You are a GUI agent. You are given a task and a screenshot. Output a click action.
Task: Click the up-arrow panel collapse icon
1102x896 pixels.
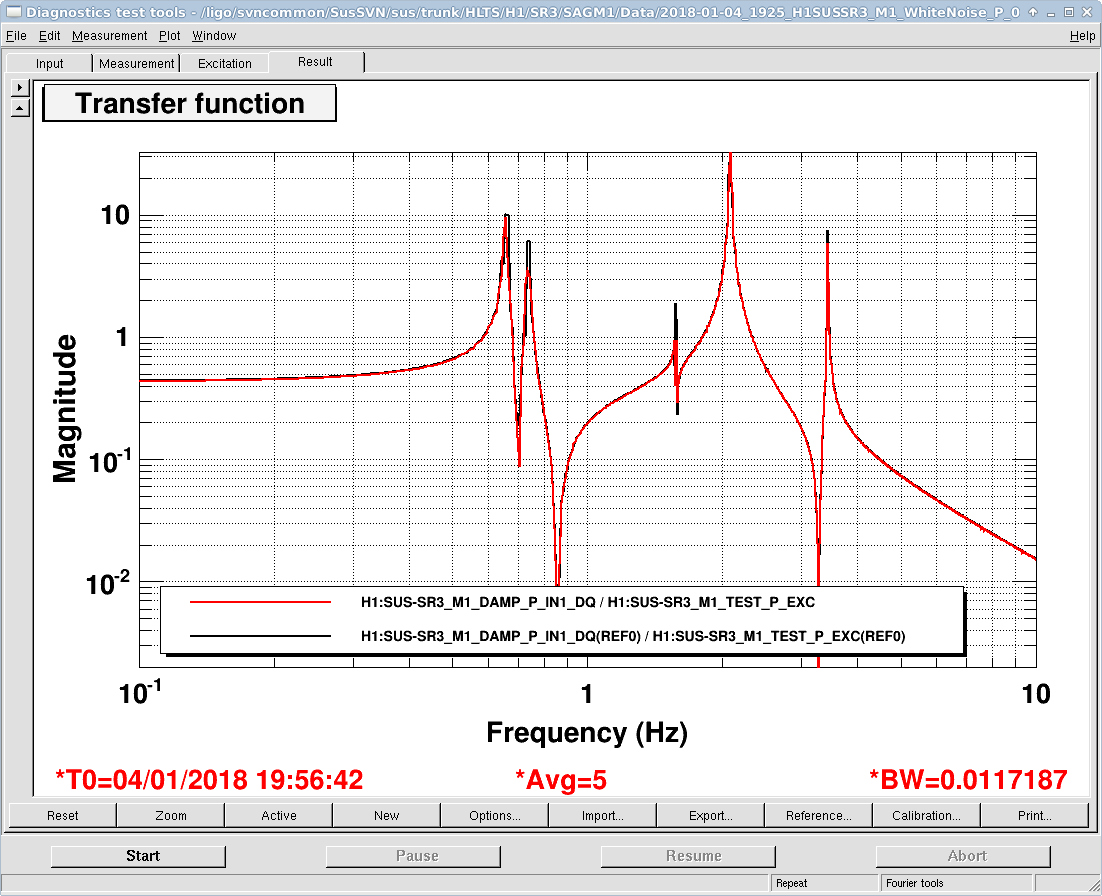click(20, 108)
